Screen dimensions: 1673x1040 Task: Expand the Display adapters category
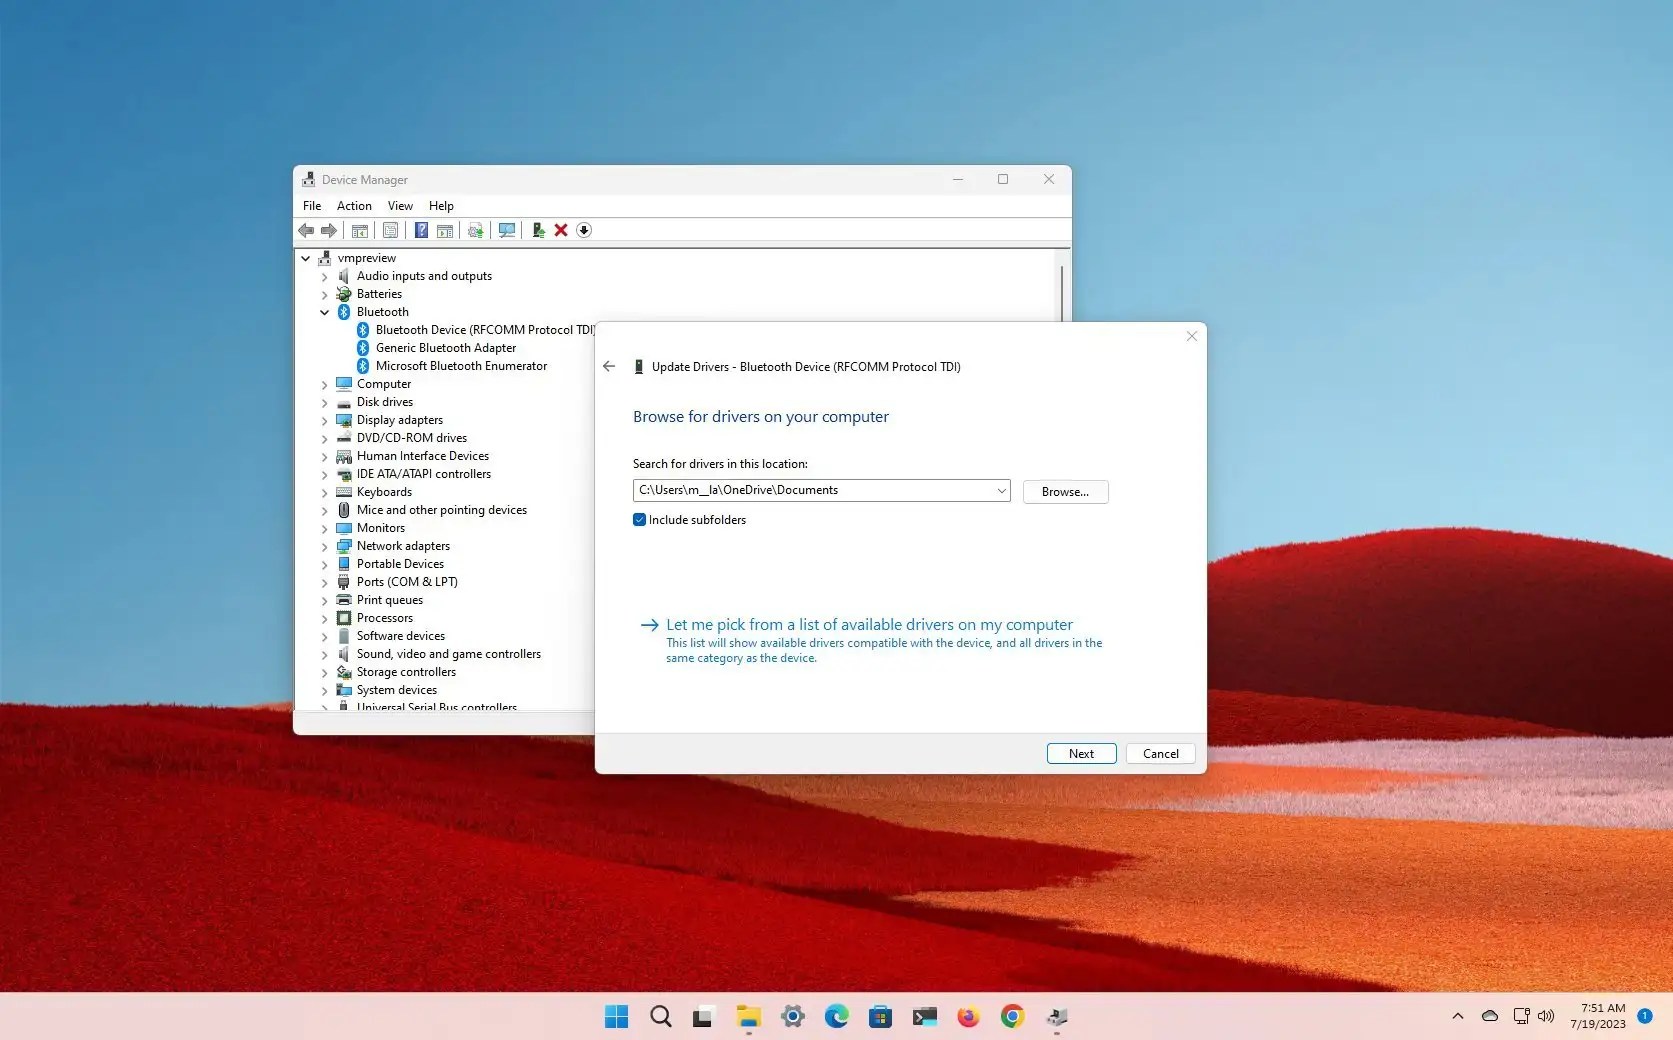(324, 419)
